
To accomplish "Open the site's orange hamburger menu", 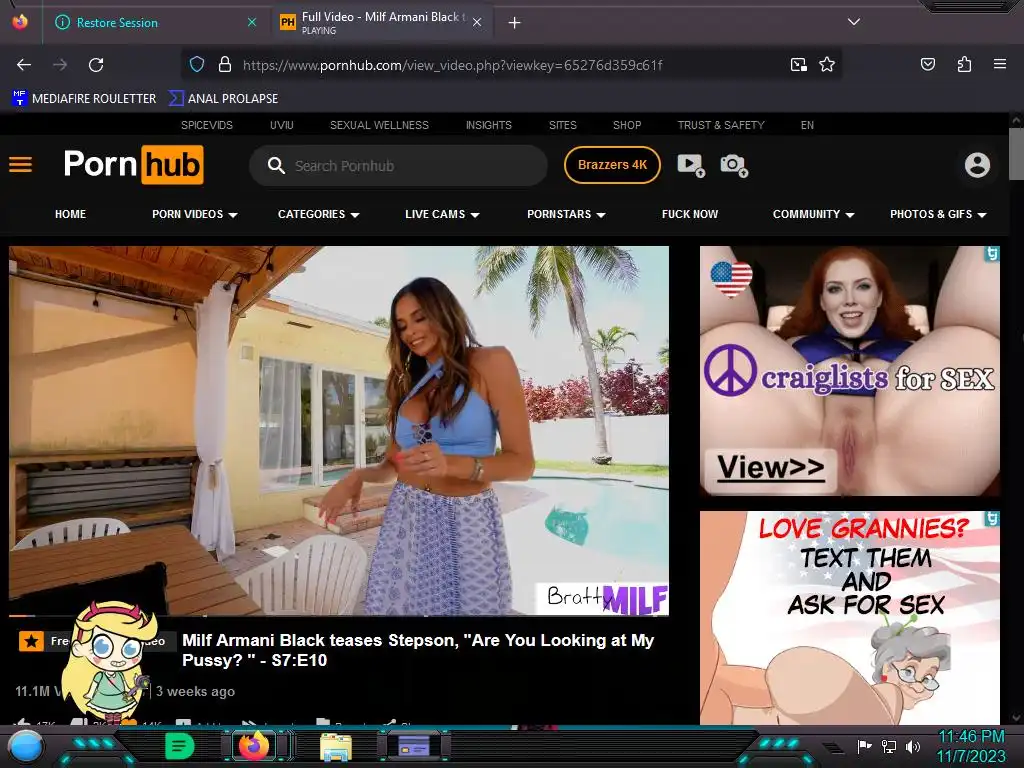I will 20,165.
